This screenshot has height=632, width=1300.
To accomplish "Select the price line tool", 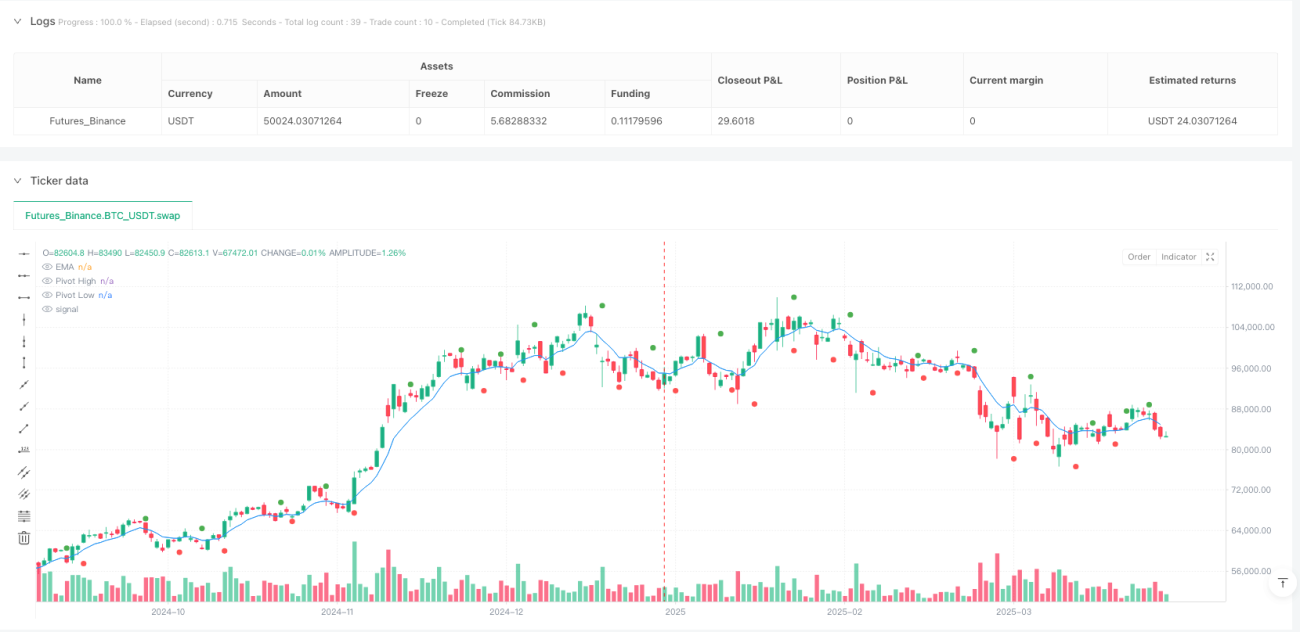I will click(x=24, y=450).
